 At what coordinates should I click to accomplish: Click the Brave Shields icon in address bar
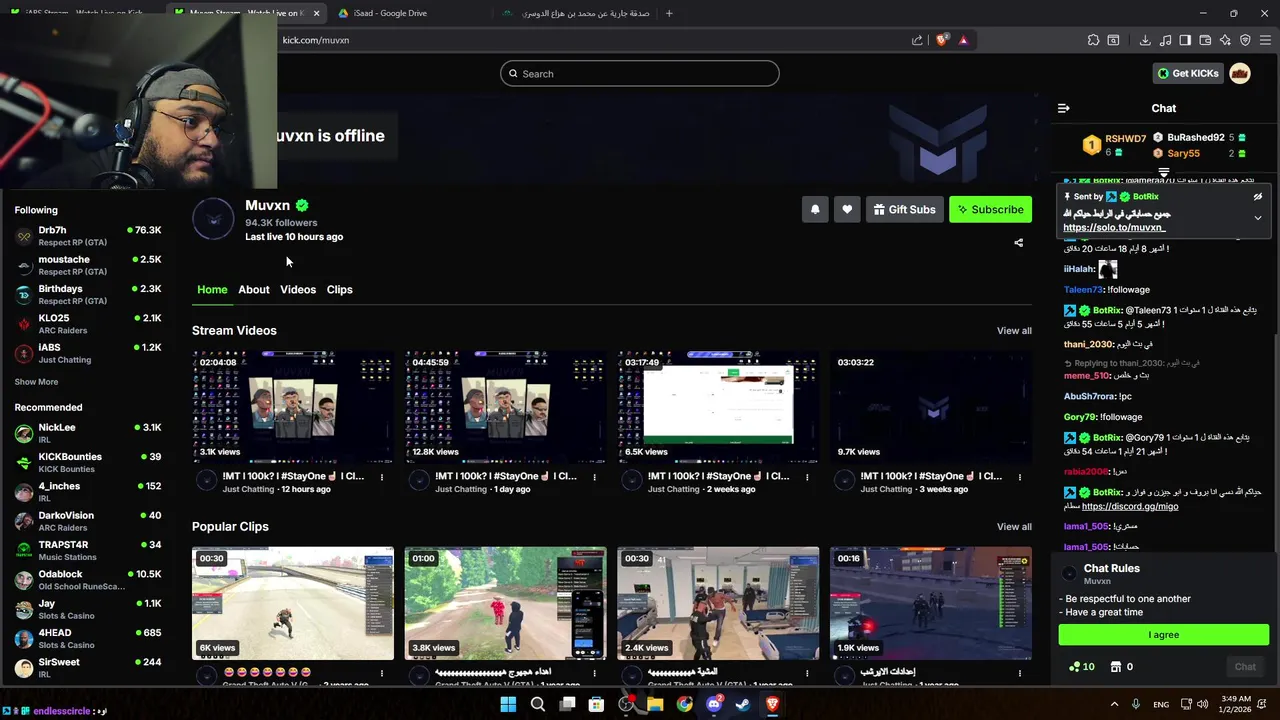pyautogui.click(x=942, y=40)
